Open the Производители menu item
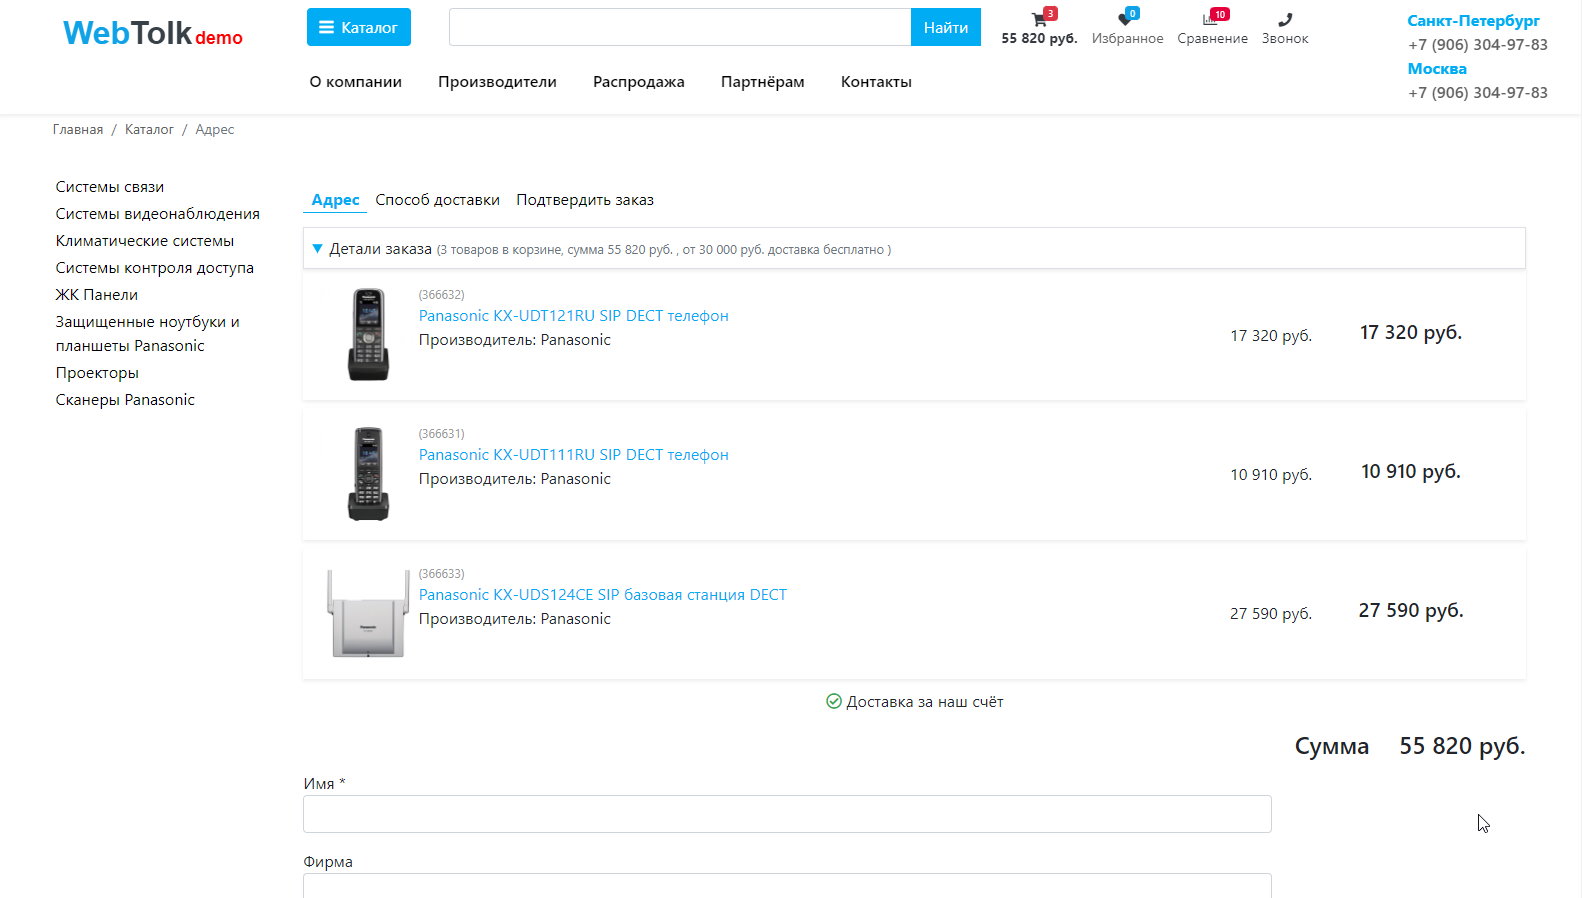The image size is (1582, 898). click(497, 82)
